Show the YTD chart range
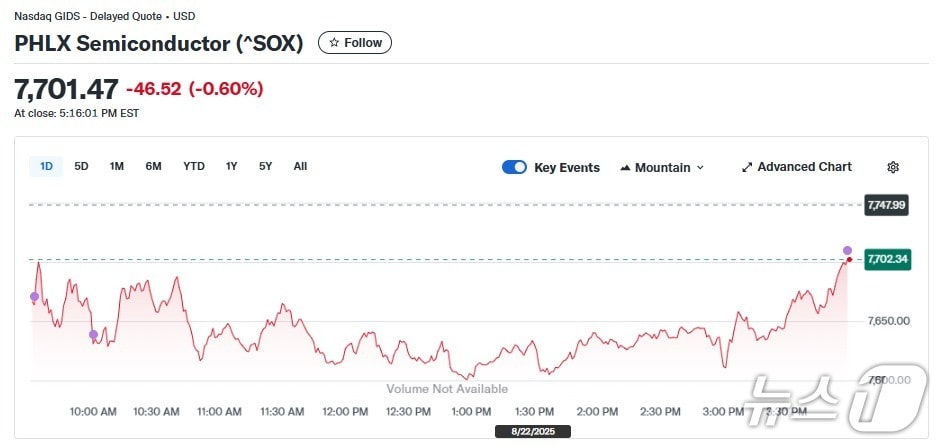 [193, 166]
